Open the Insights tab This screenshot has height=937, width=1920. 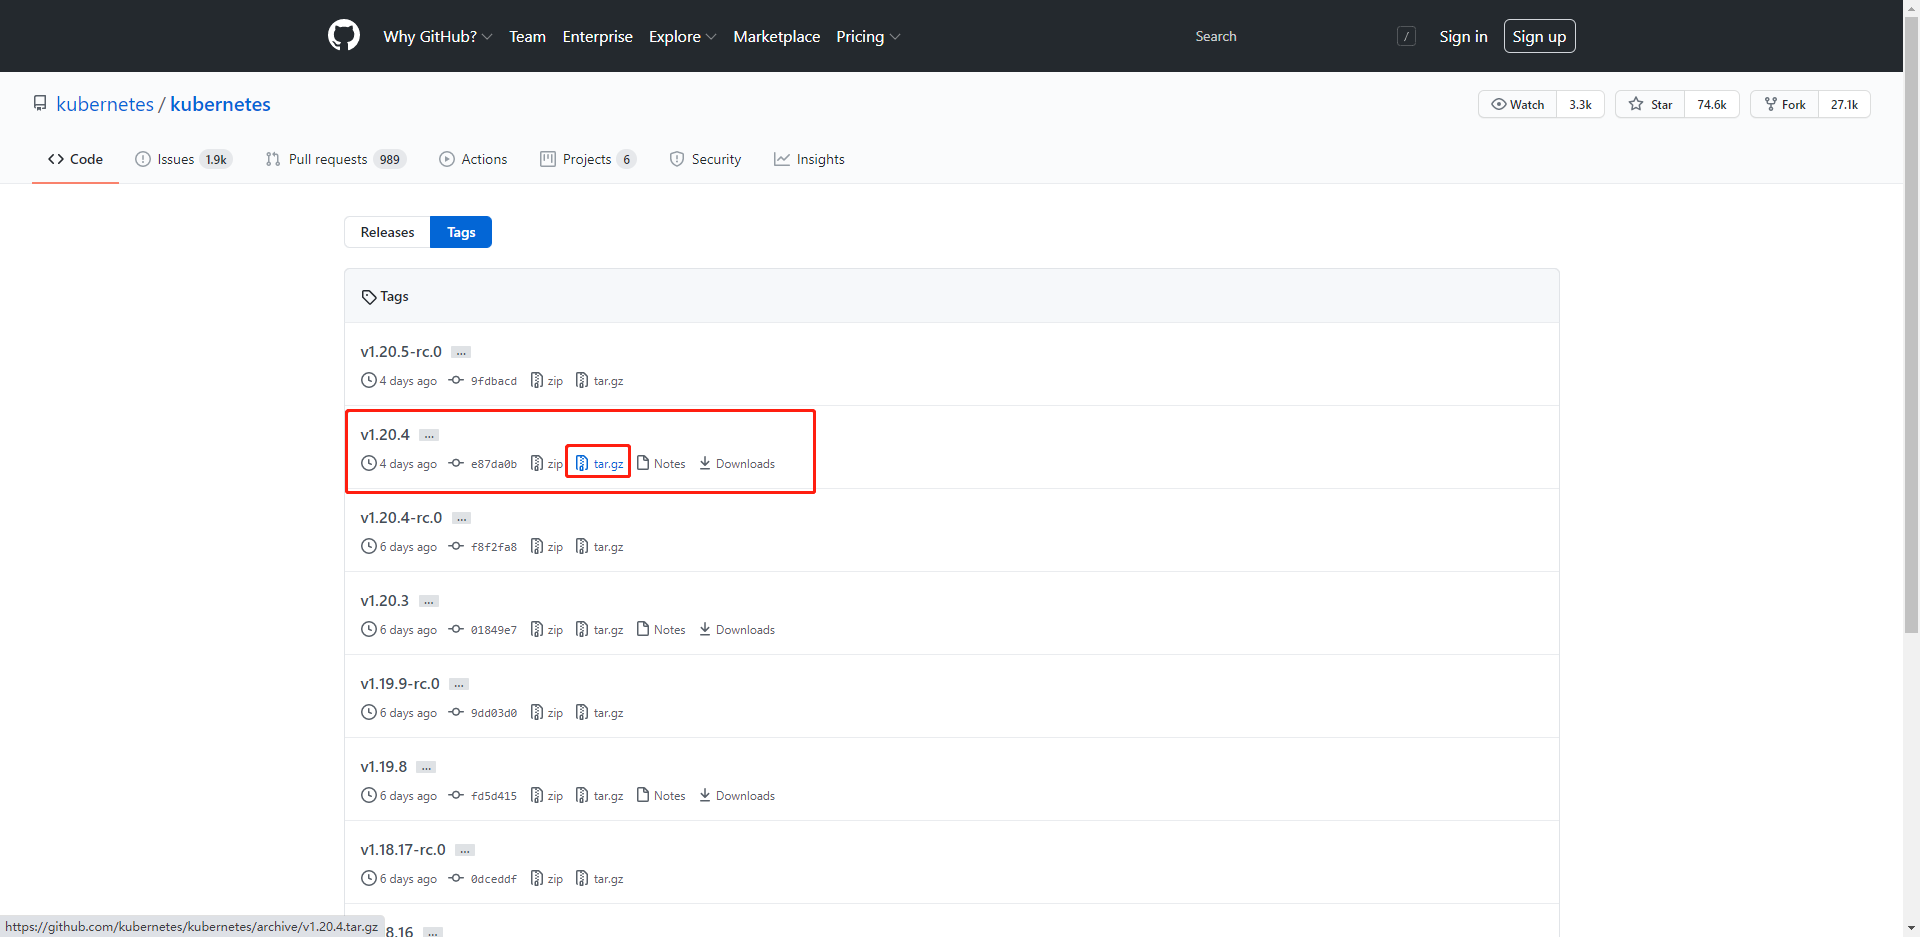point(809,159)
